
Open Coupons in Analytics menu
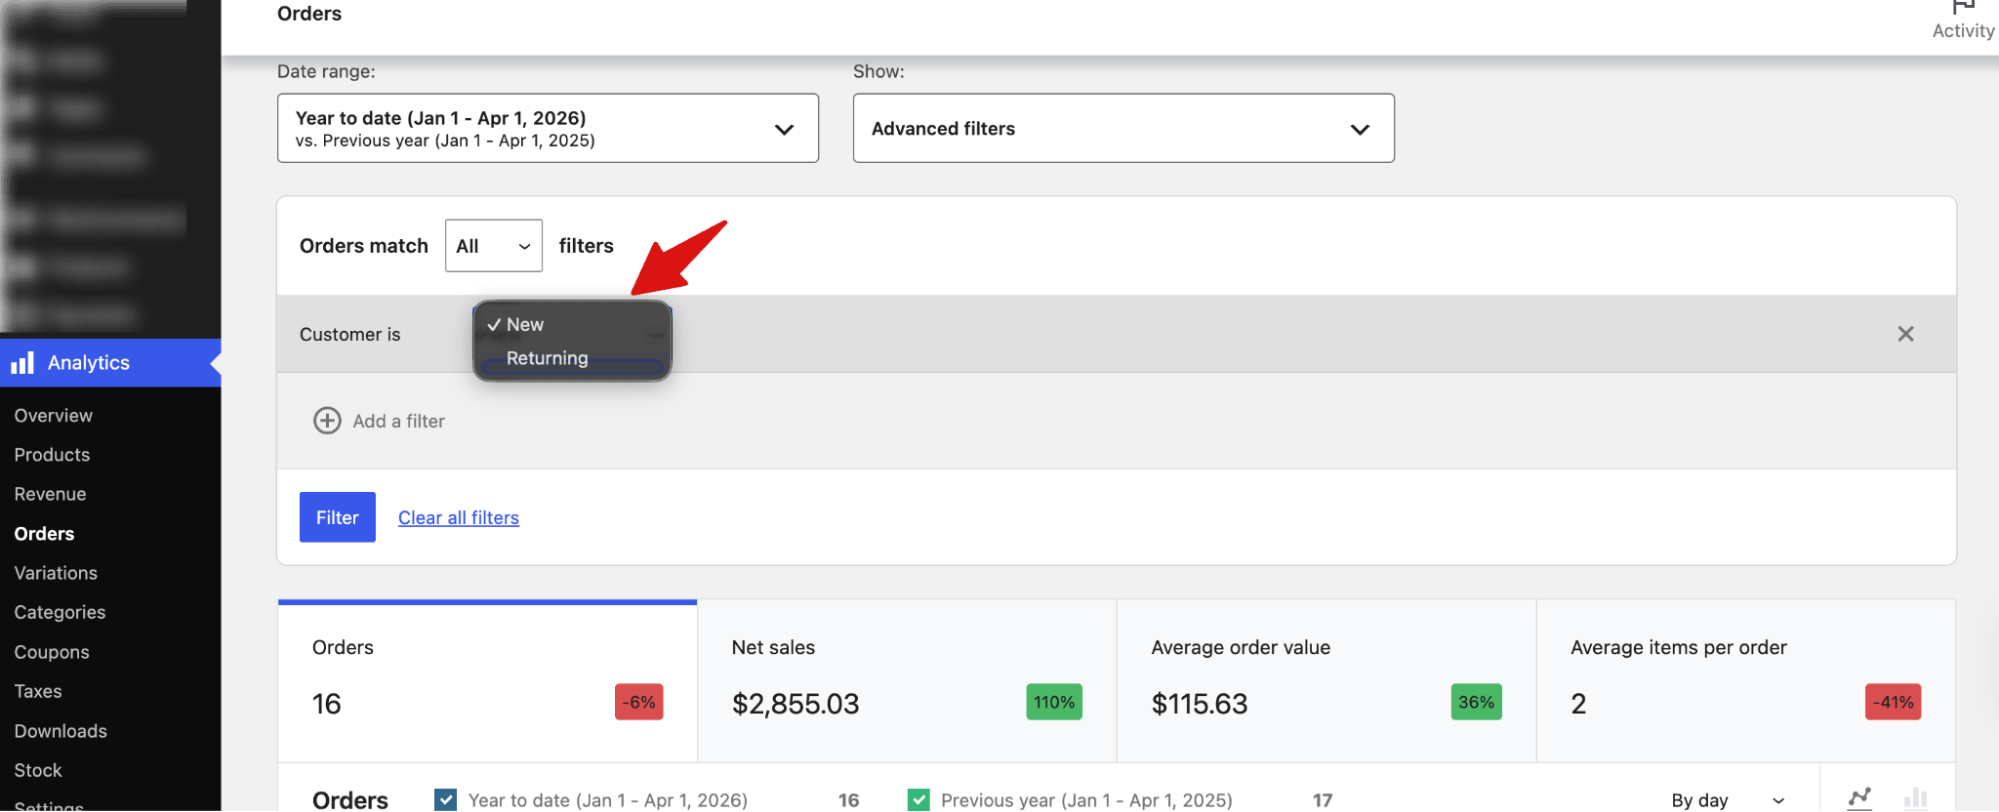click(52, 652)
